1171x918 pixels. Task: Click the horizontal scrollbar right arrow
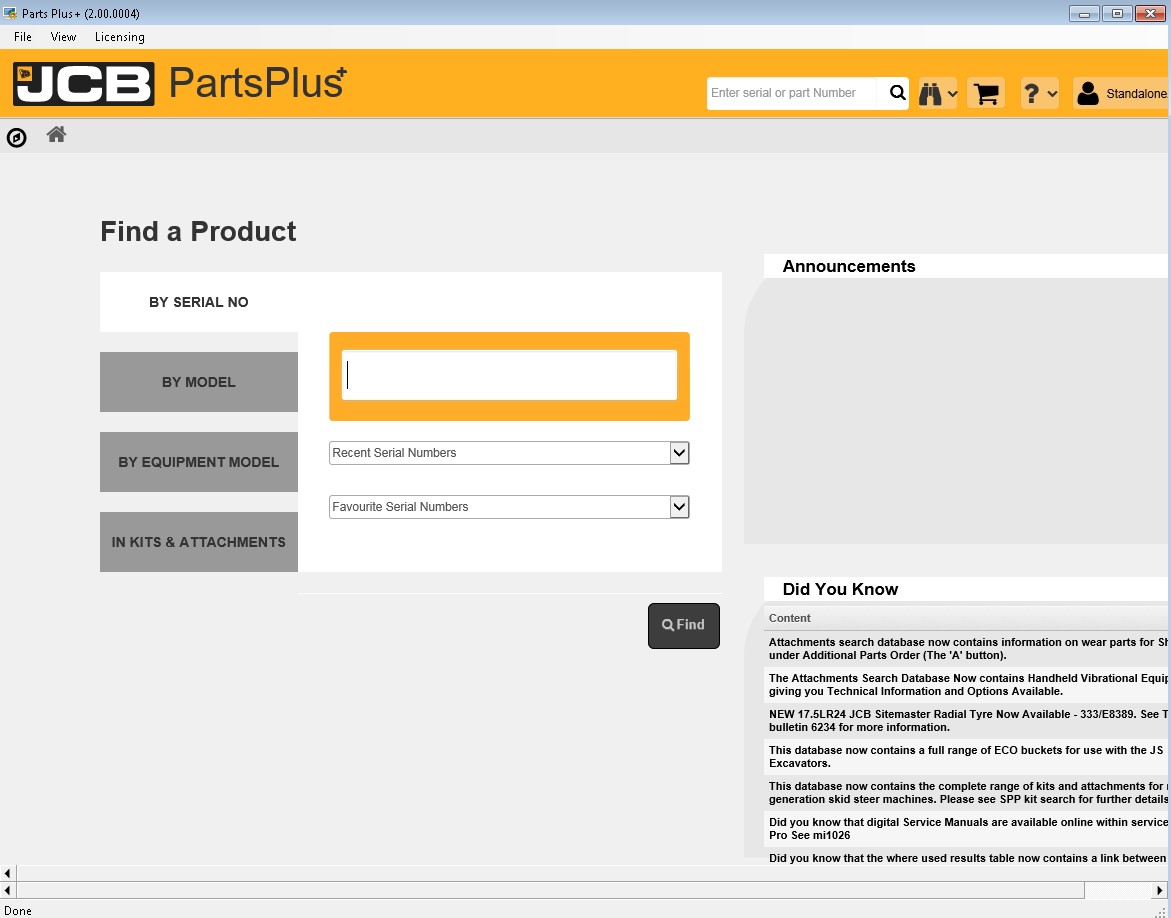1161,890
